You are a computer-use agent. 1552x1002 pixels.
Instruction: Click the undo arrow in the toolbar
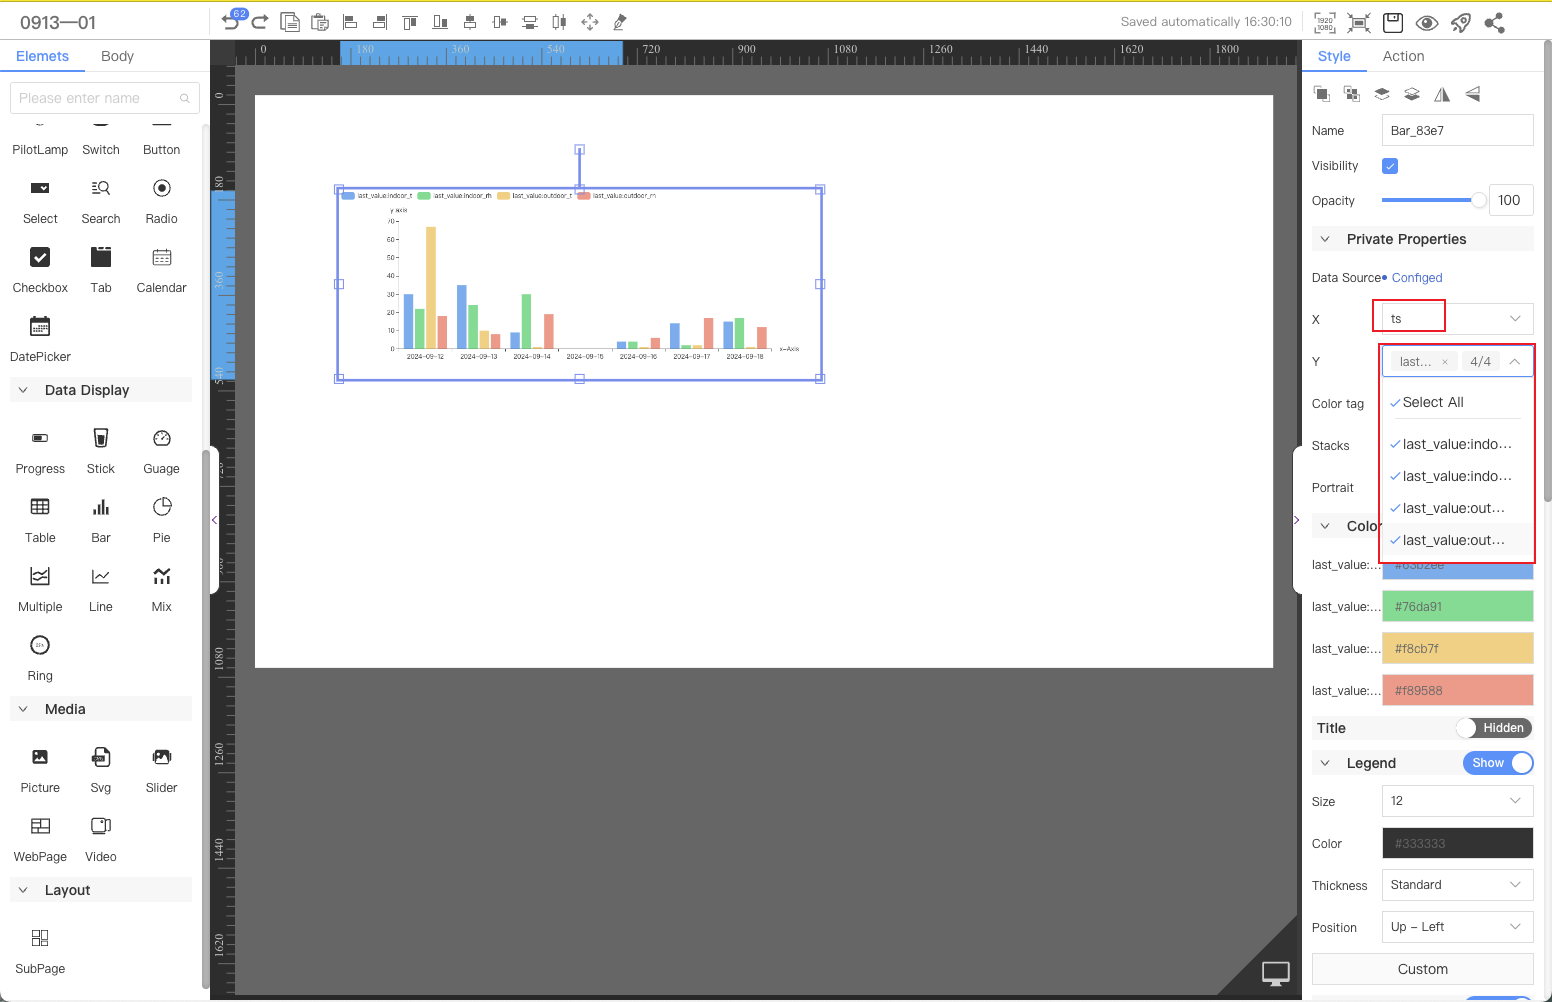(230, 22)
